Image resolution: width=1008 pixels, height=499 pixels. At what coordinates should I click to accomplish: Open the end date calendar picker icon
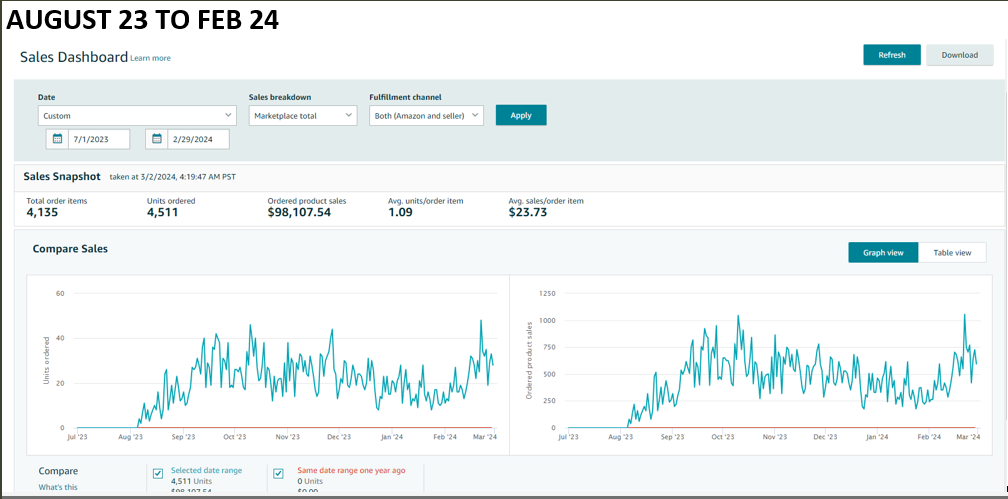pos(157,139)
